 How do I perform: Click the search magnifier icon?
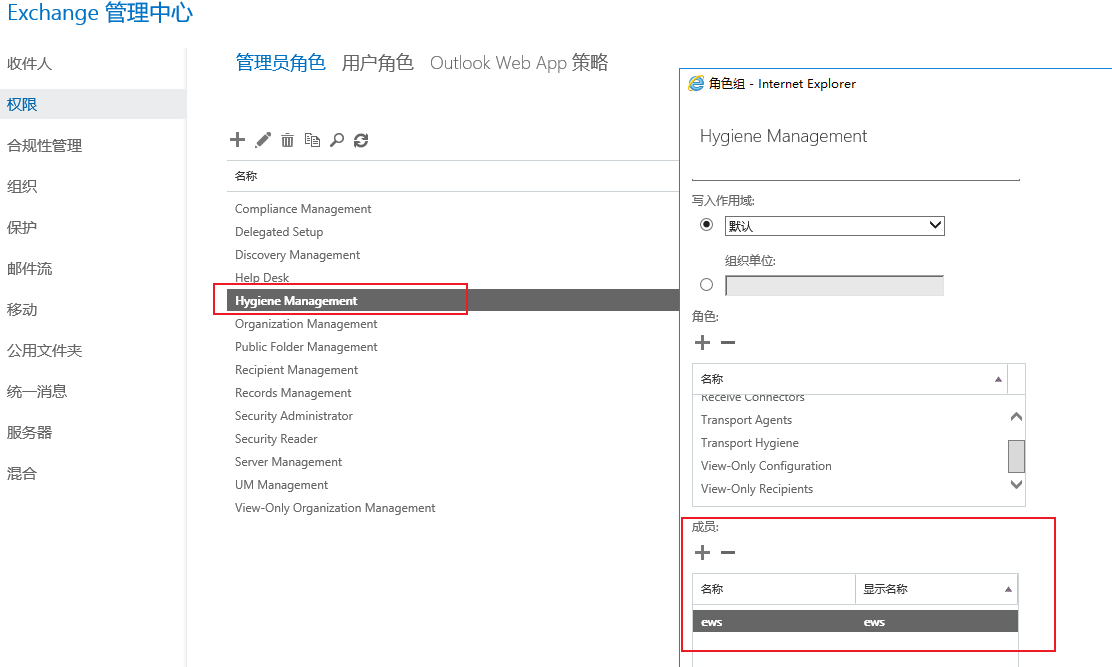(337, 140)
